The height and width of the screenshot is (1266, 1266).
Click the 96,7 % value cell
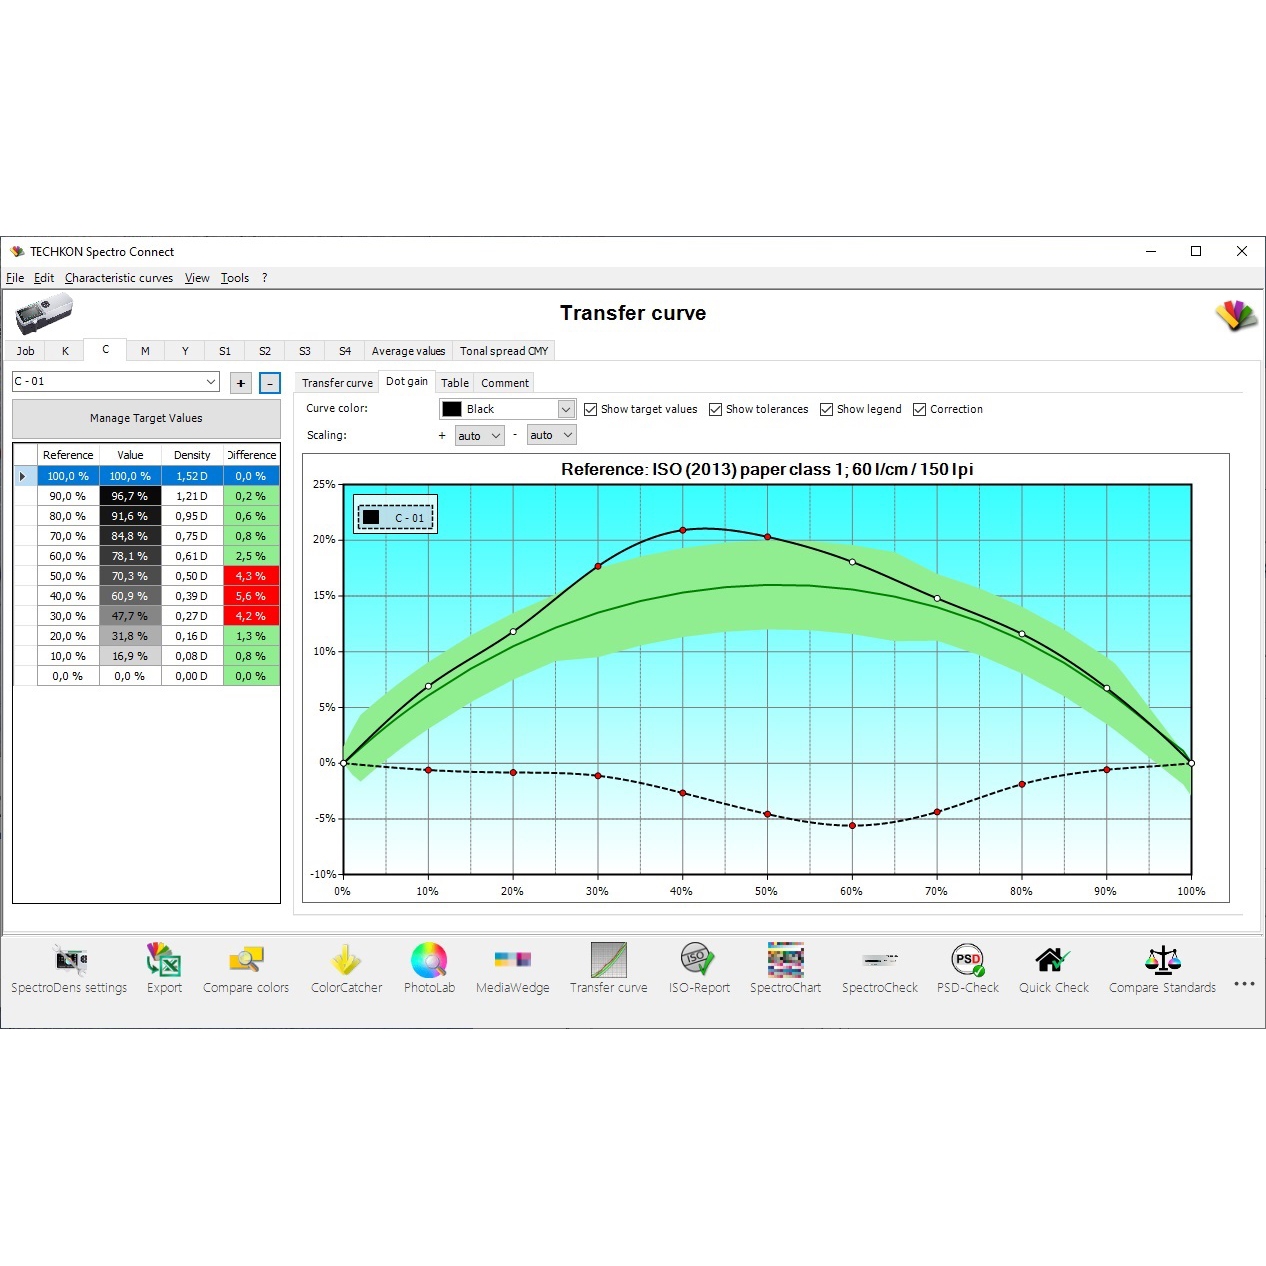pyautogui.click(x=130, y=496)
